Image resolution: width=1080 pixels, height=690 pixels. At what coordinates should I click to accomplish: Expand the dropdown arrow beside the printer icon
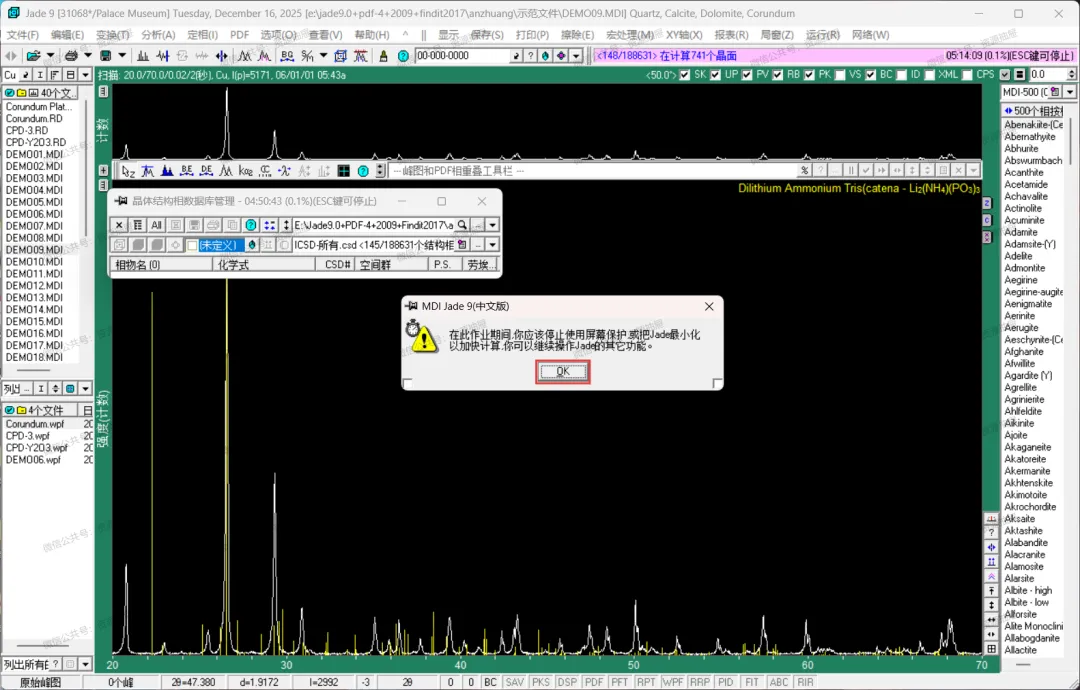[x=87, y=56]
